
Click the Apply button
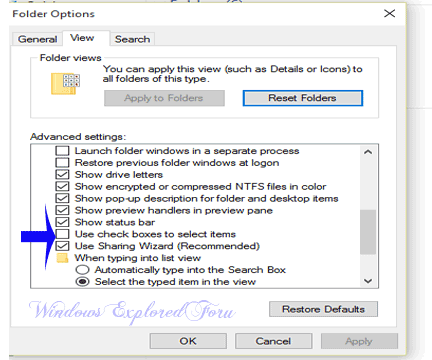pos(359,341)
